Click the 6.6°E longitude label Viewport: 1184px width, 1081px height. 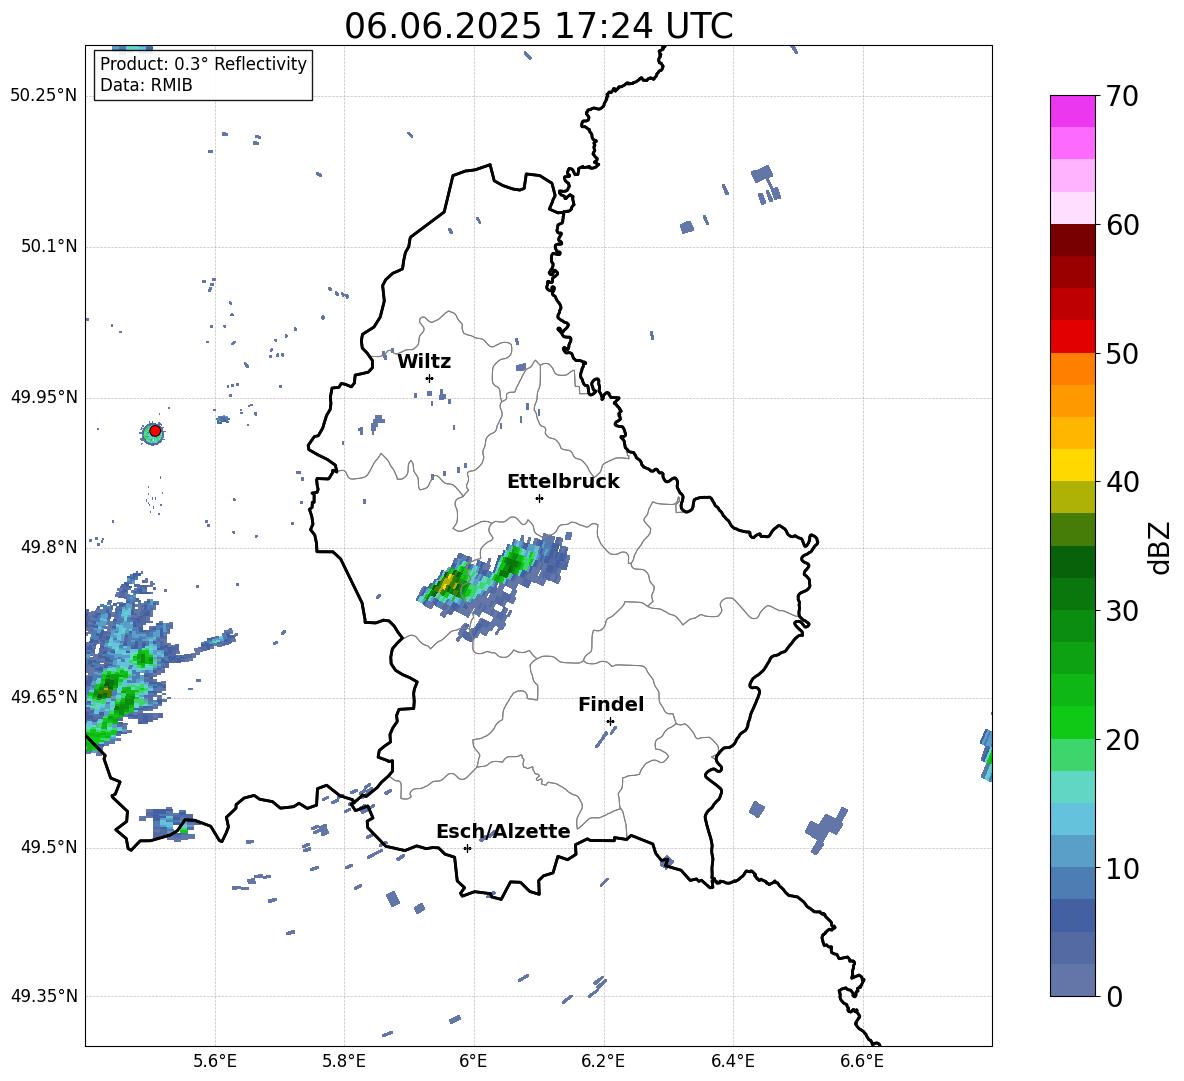pos(862,1061)
